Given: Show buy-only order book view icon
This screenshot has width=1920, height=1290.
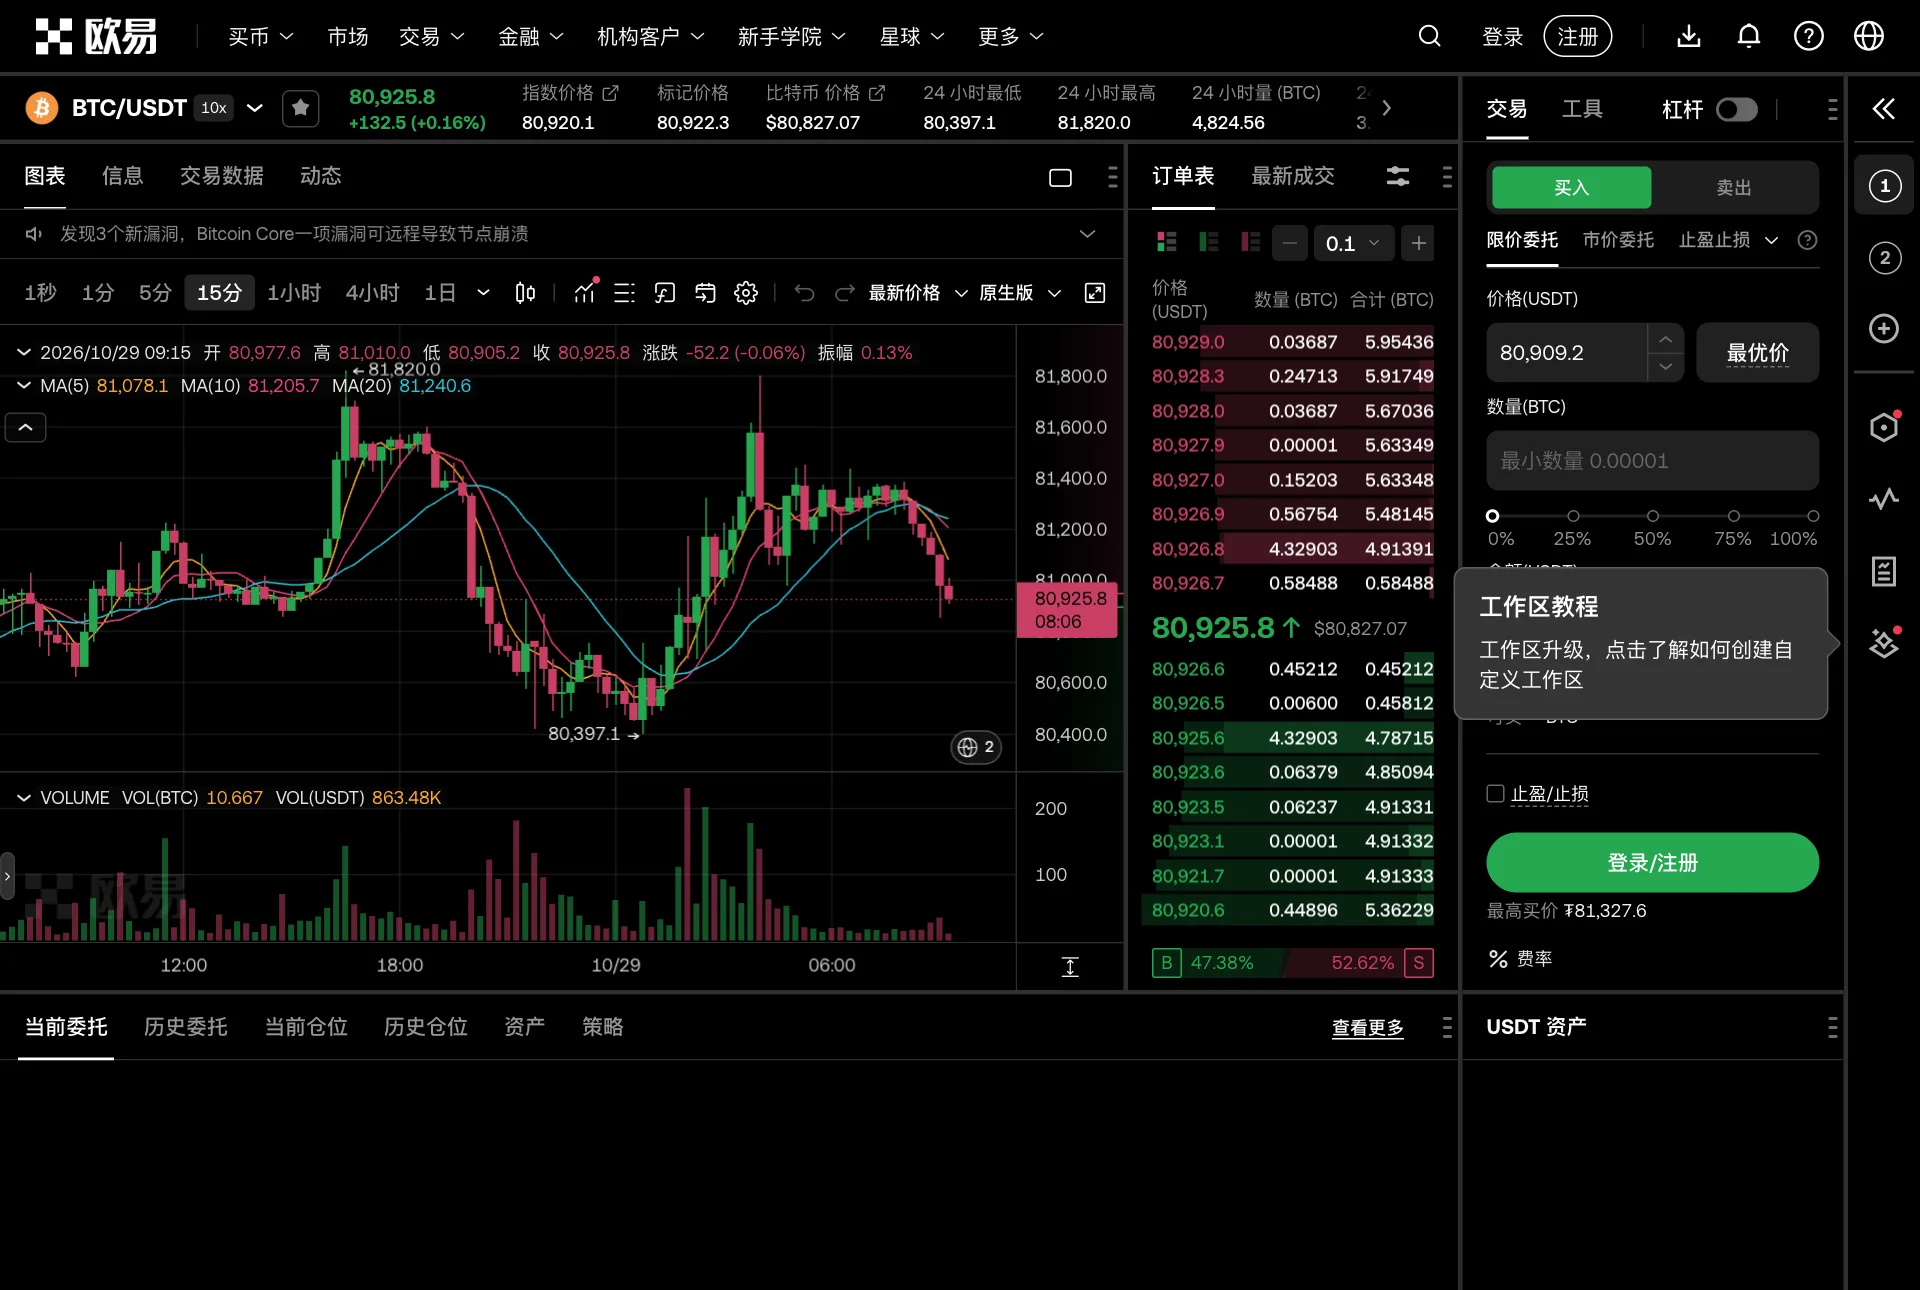Looking at the screenshot, I should click(1208, 242).
